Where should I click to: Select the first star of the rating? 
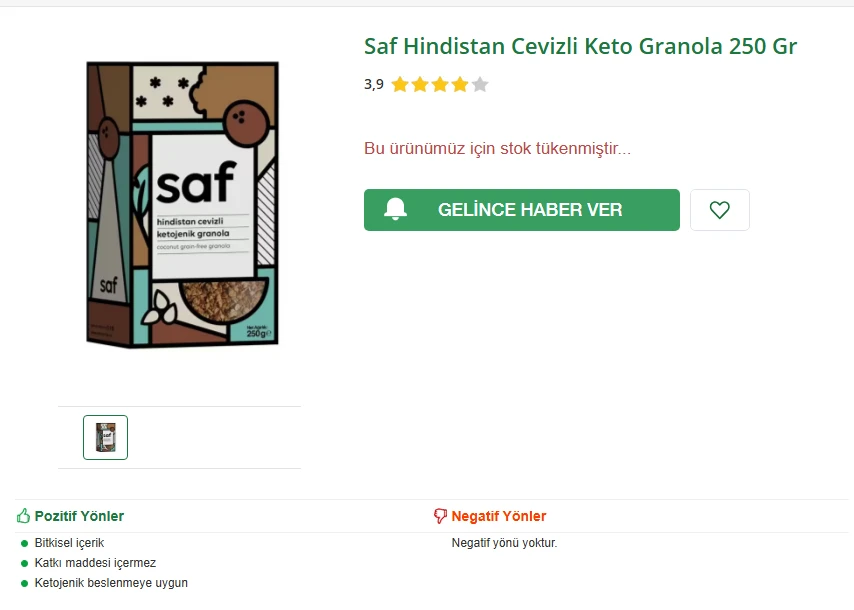point(401,84)
